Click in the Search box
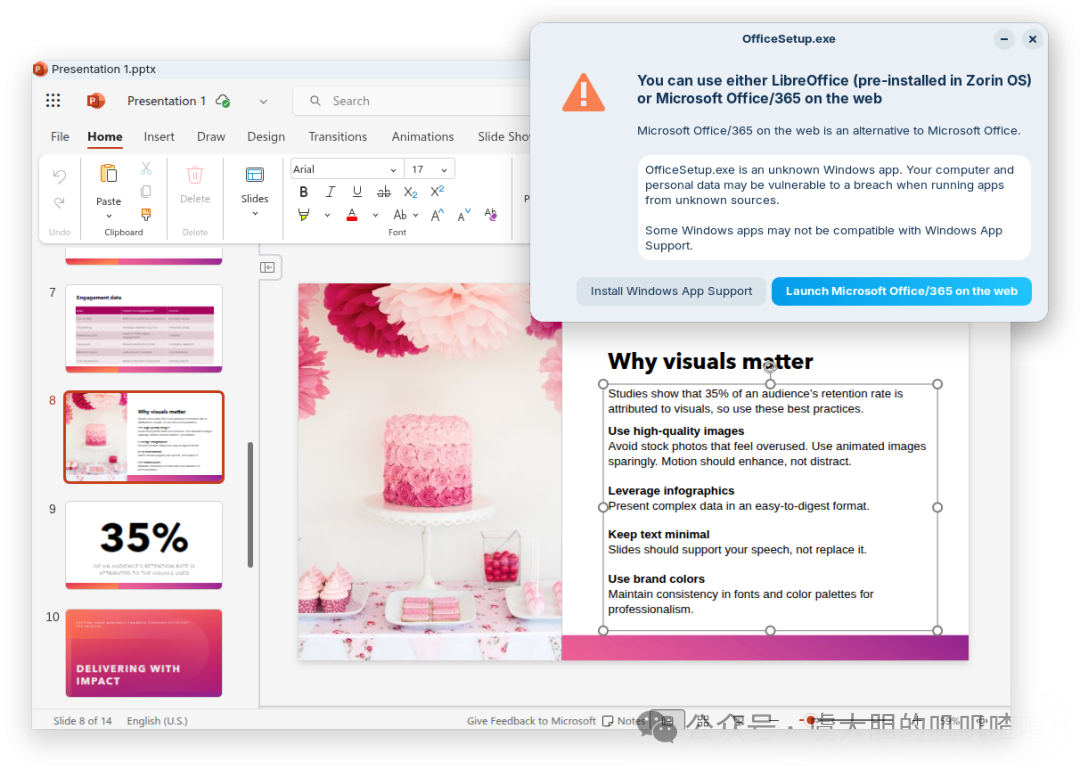Image resolution: width=1080 pixels, height=770 pixels. click(x=413, y=101)
